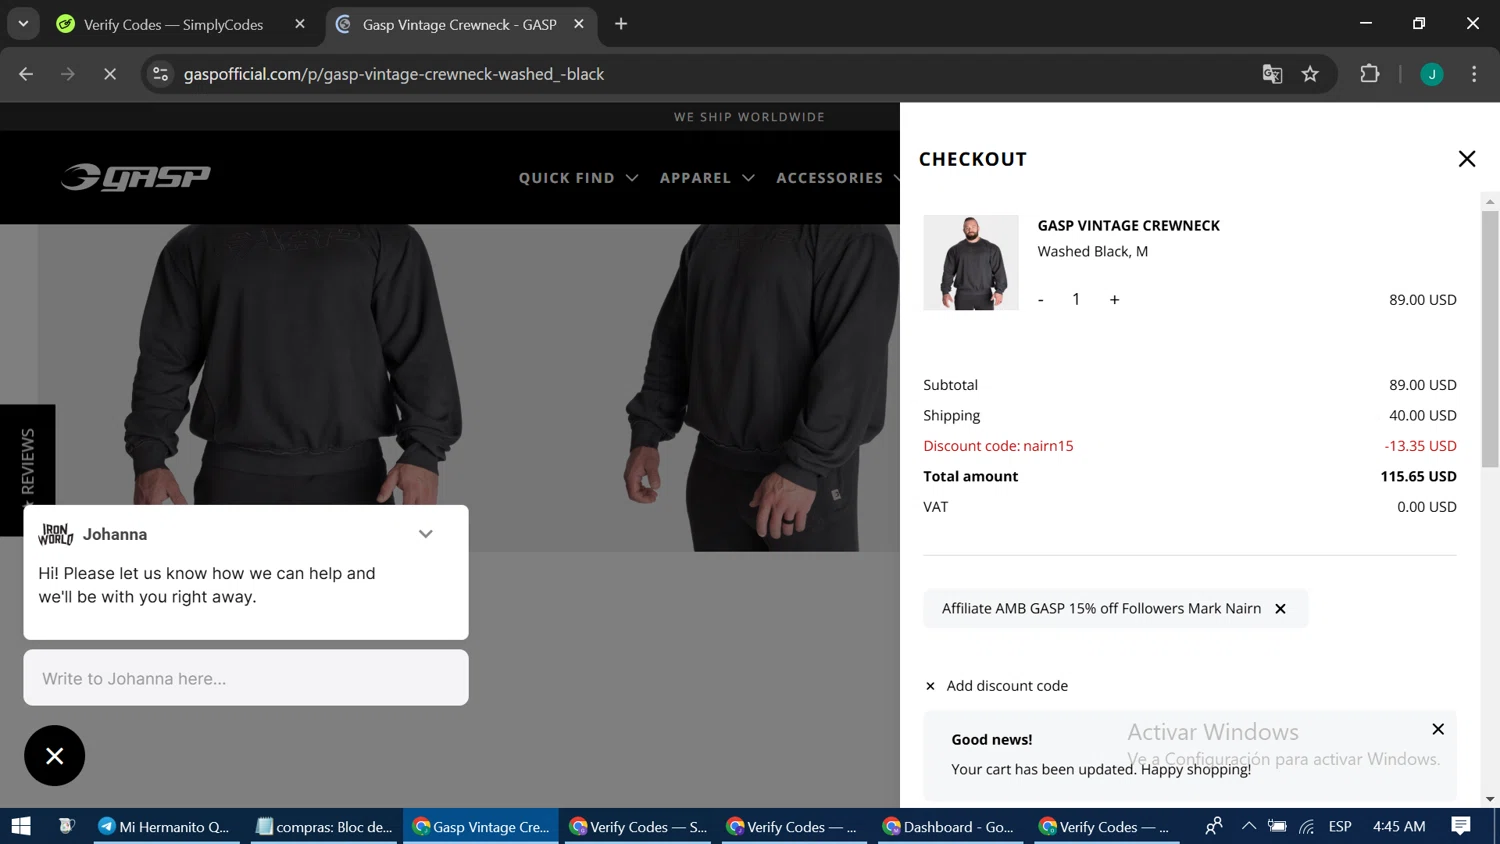Expand the Quick Find menu

click(x=578, y=178)
